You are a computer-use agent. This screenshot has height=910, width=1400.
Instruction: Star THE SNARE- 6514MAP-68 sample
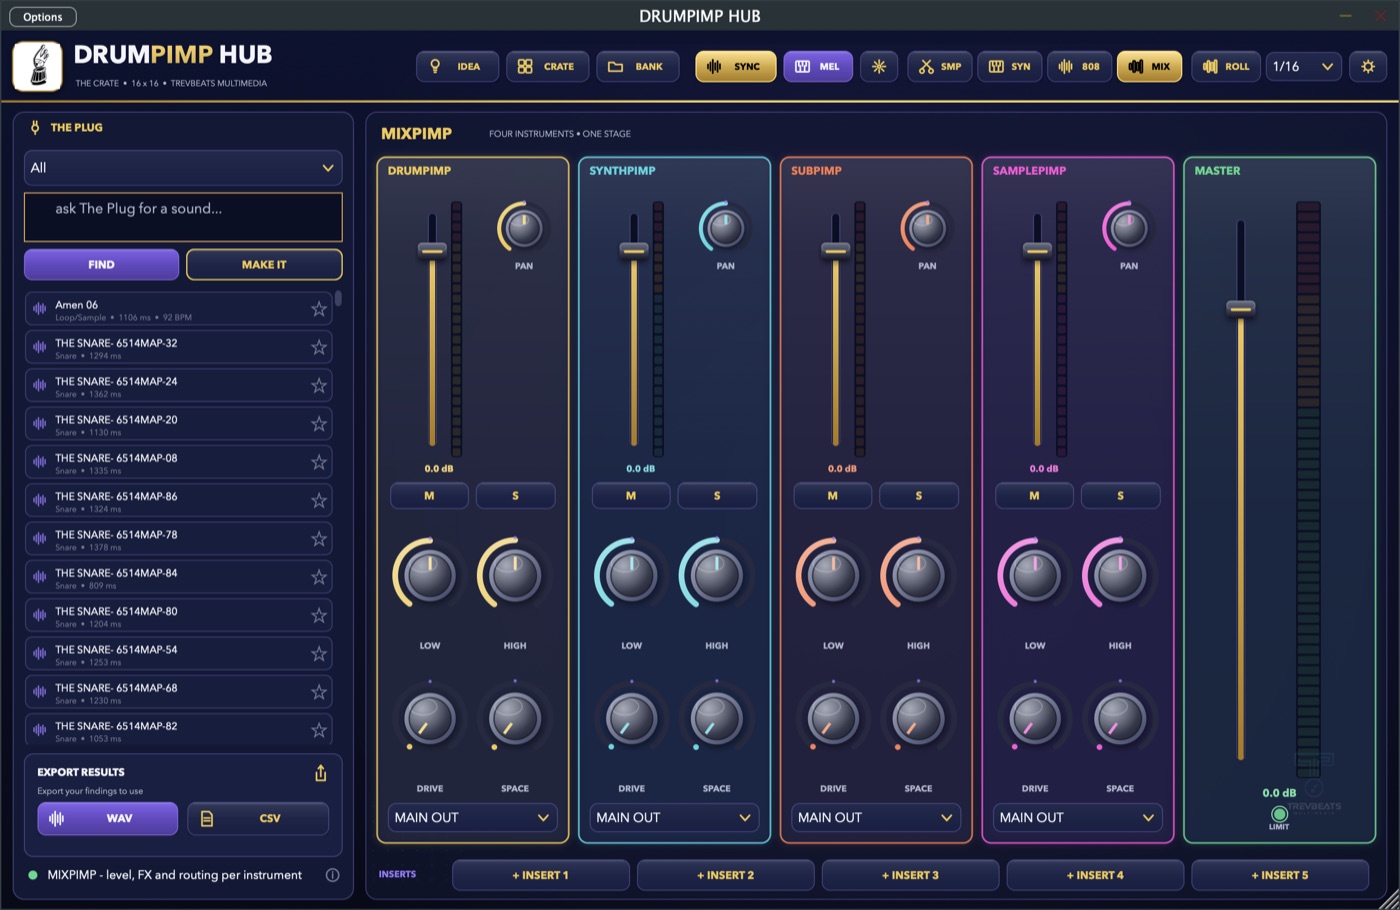pos(319,692)
